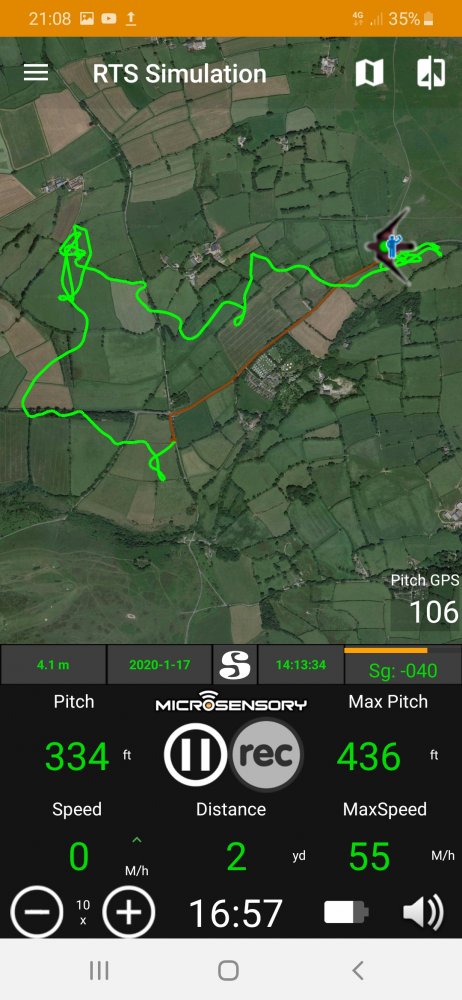This screenshot has height=1000, width=462.
Task: Tap the split-screen flip icon
Action: point(431,73)
